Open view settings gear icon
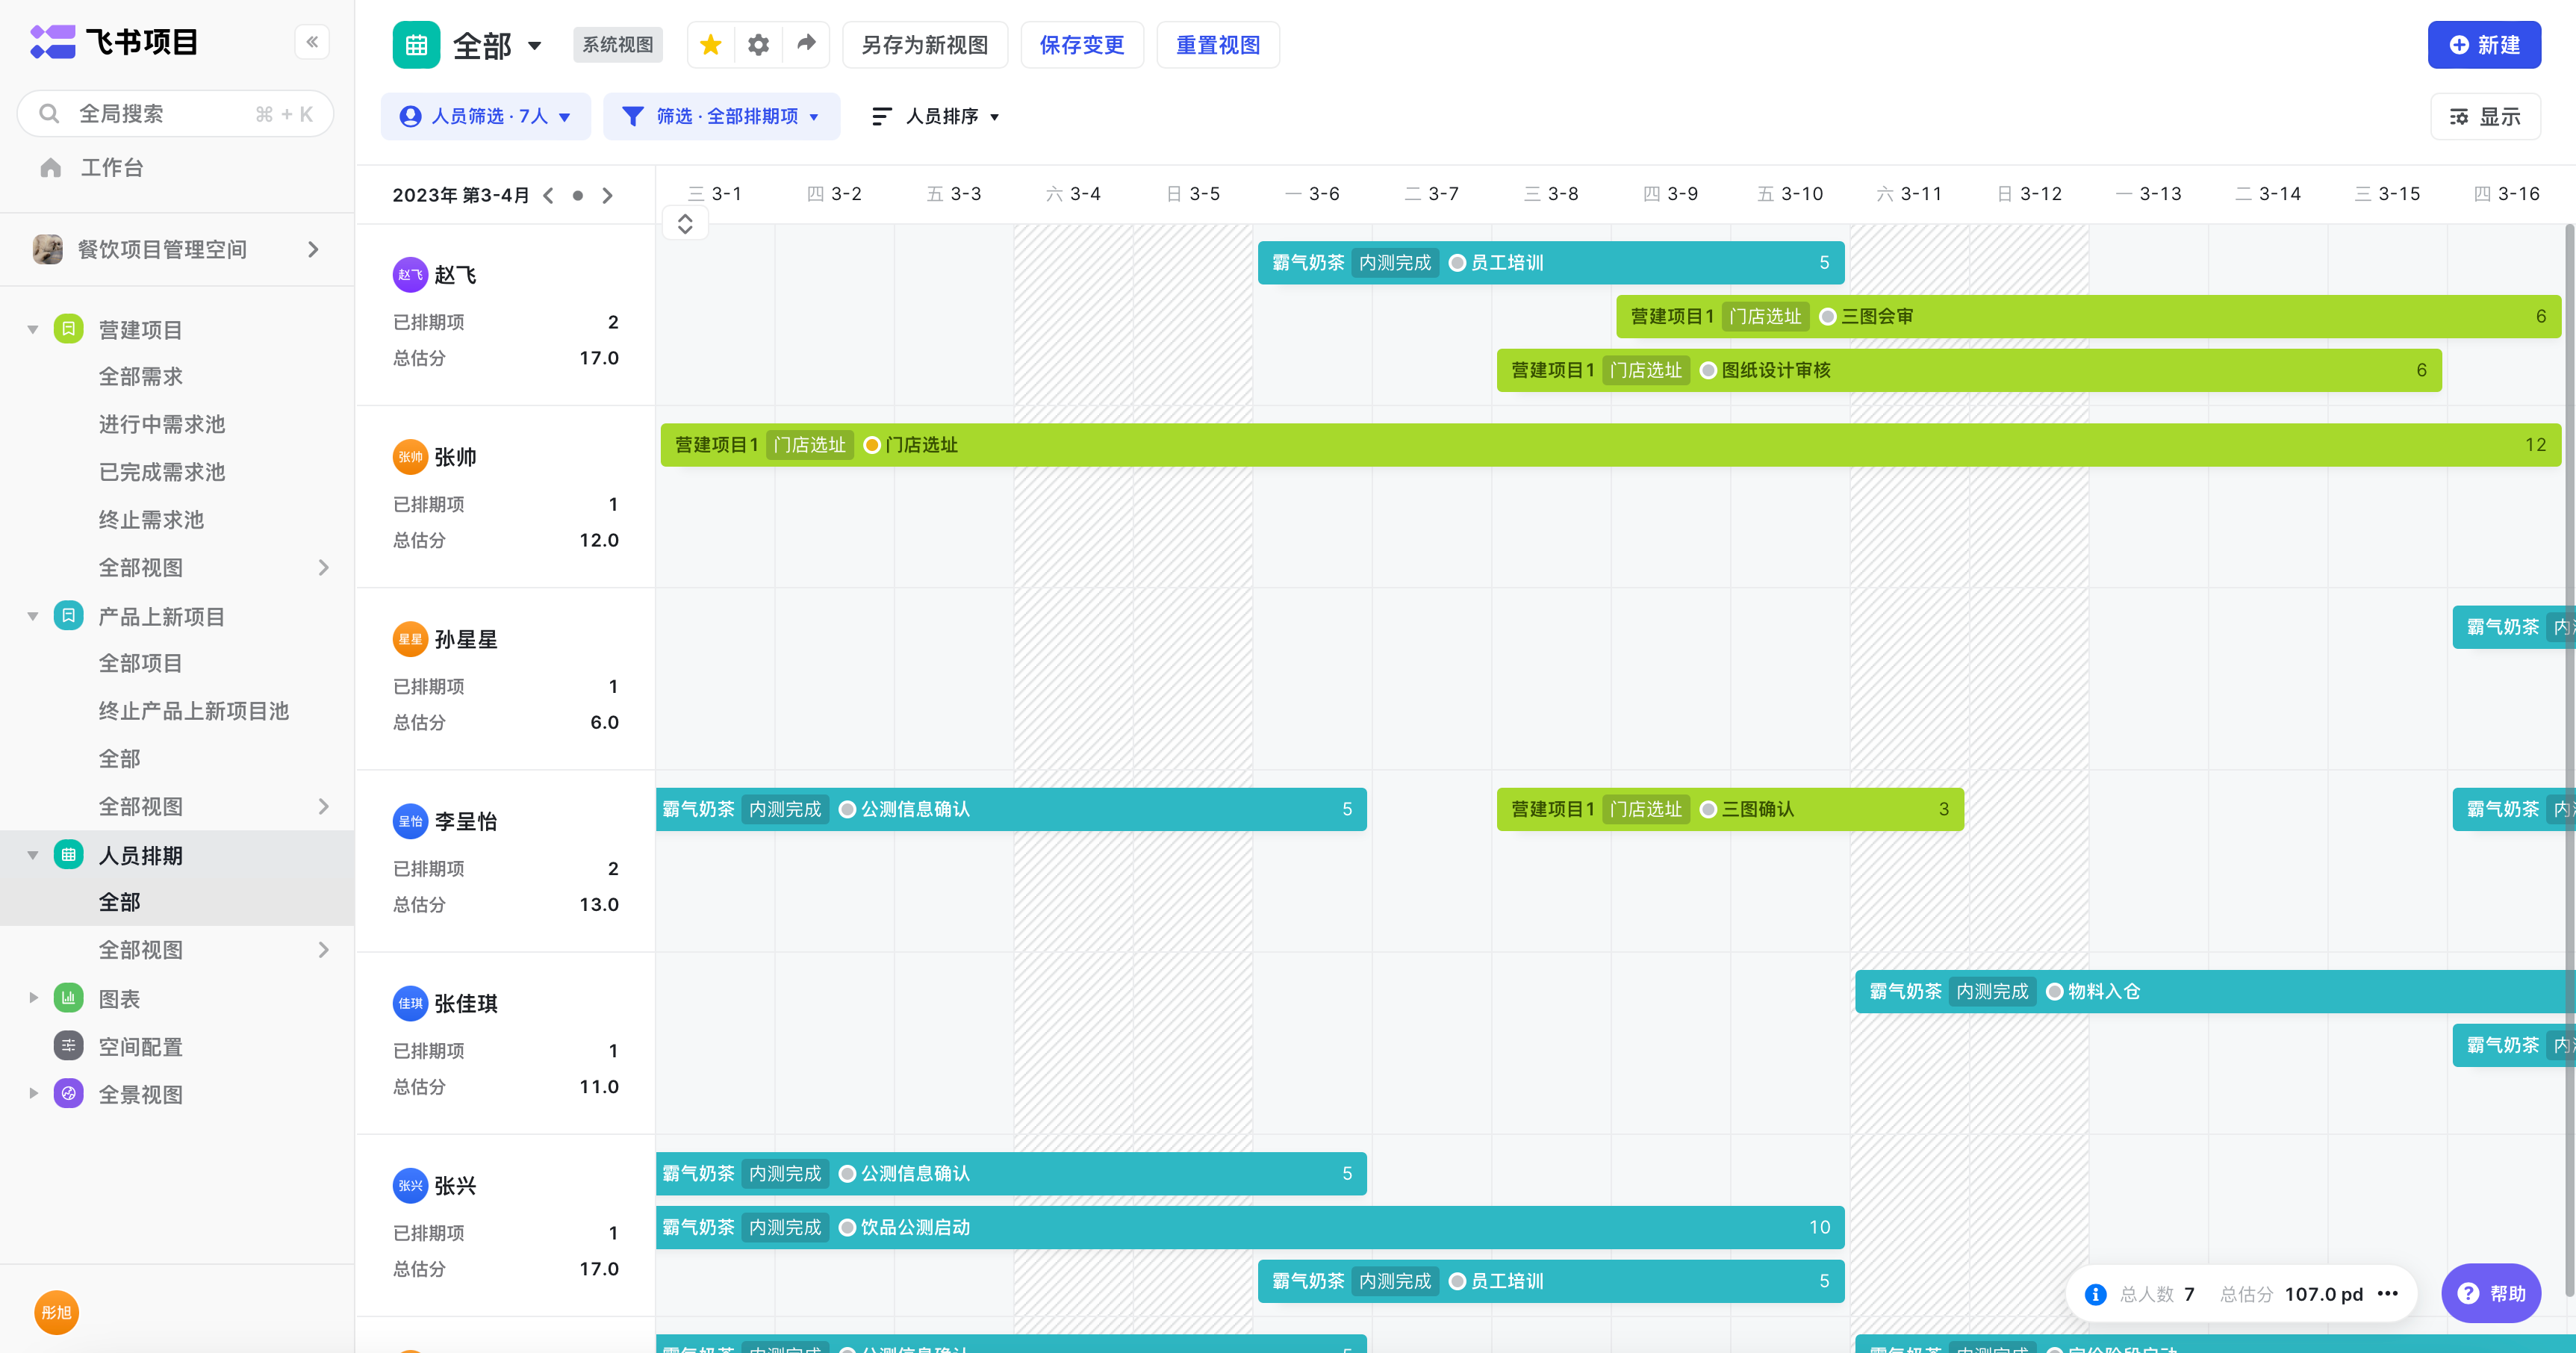Screen dimensions: 2576x1353 click(758, 45)
